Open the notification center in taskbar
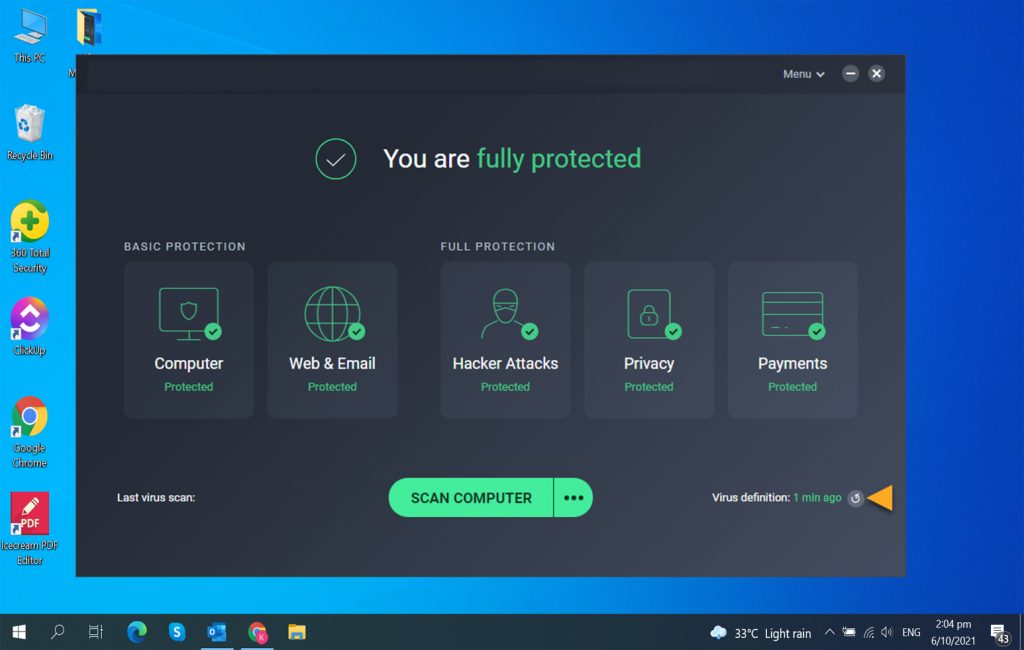Image resolution: width=1024 pixels, height=650 pixels. 998,633
